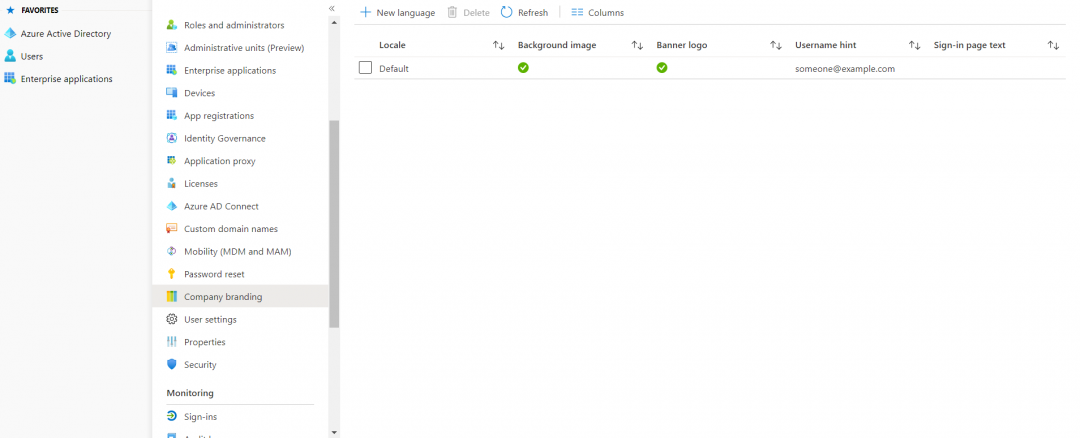This screenshot has height=438, width=1080.
Task: Sort by the Sign-in page text arrows
Action: 1053,45
